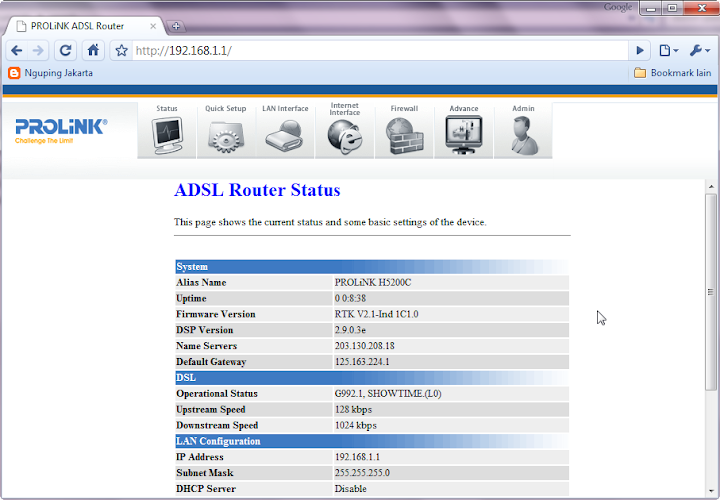Click the ADSL Router Status heading
The image size is (720, 500).
coord(257,190)
